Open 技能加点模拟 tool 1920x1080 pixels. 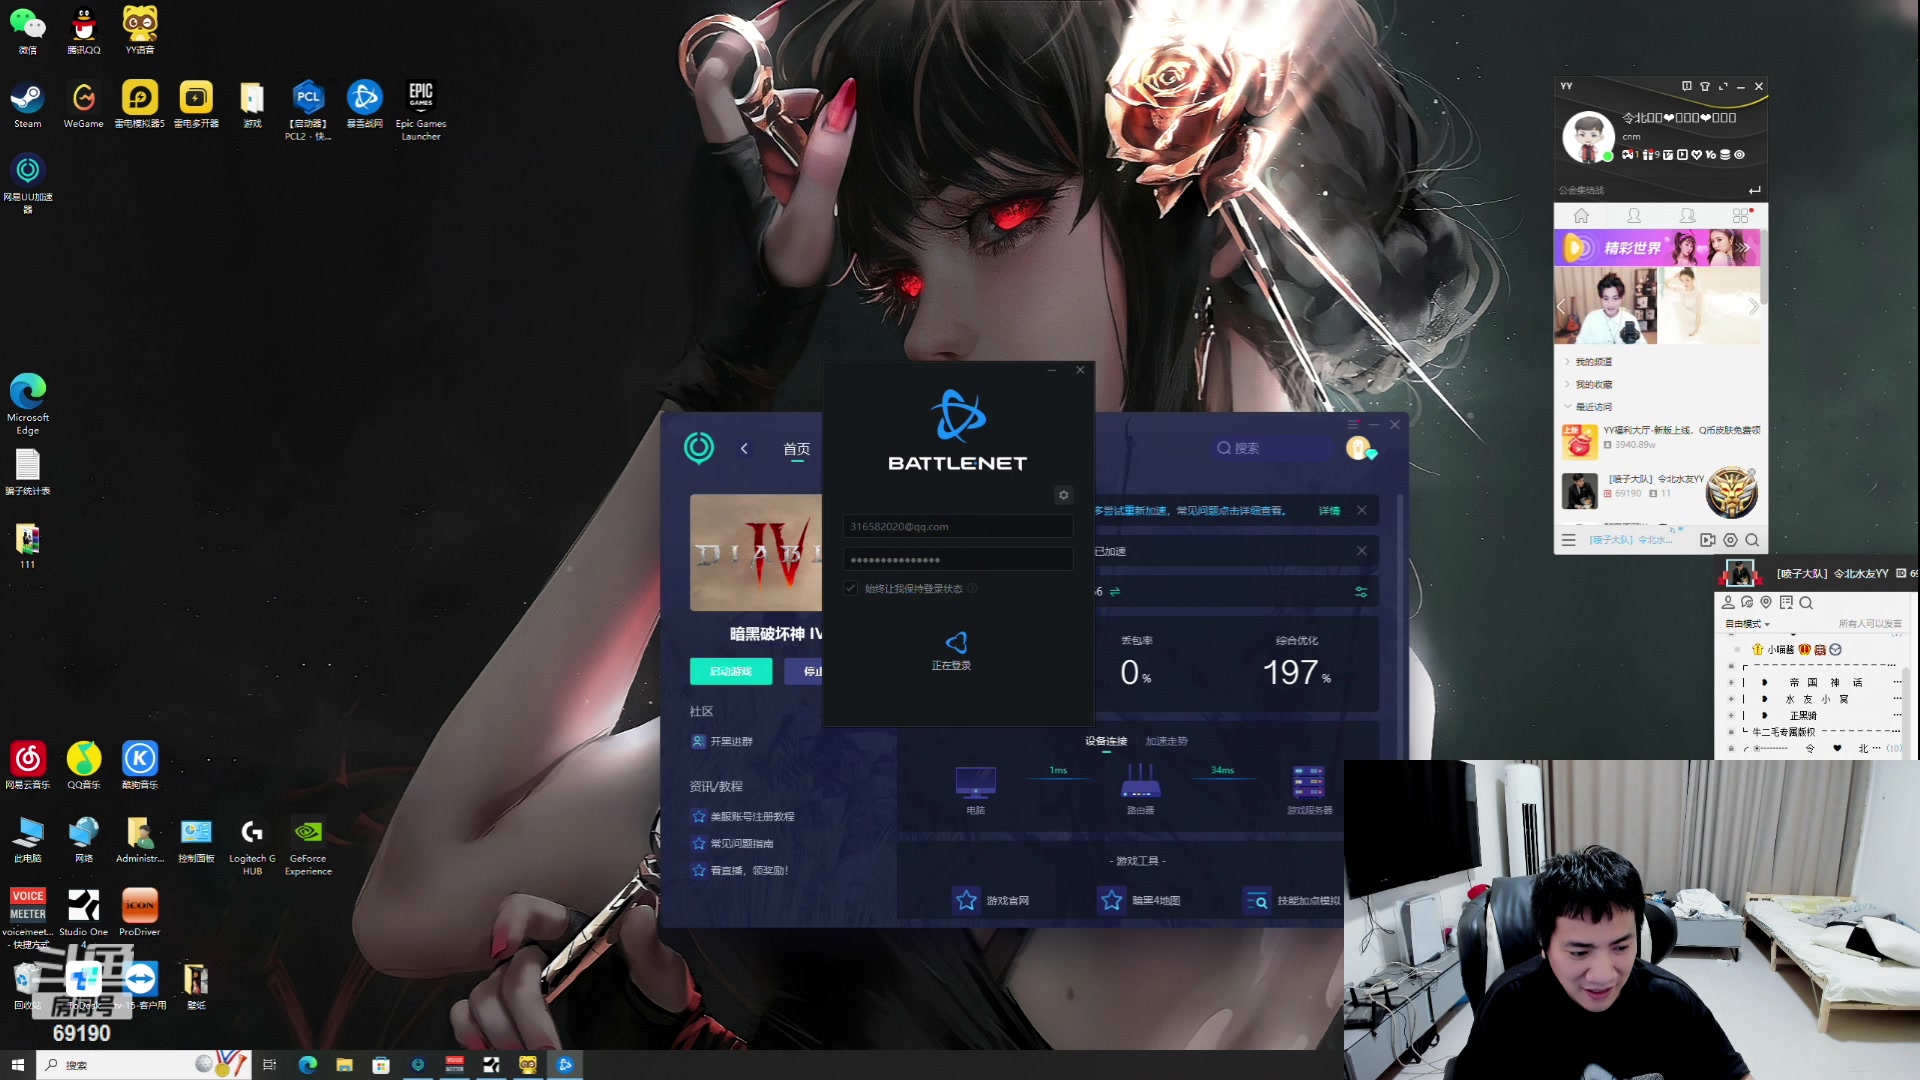[1291, 900]
